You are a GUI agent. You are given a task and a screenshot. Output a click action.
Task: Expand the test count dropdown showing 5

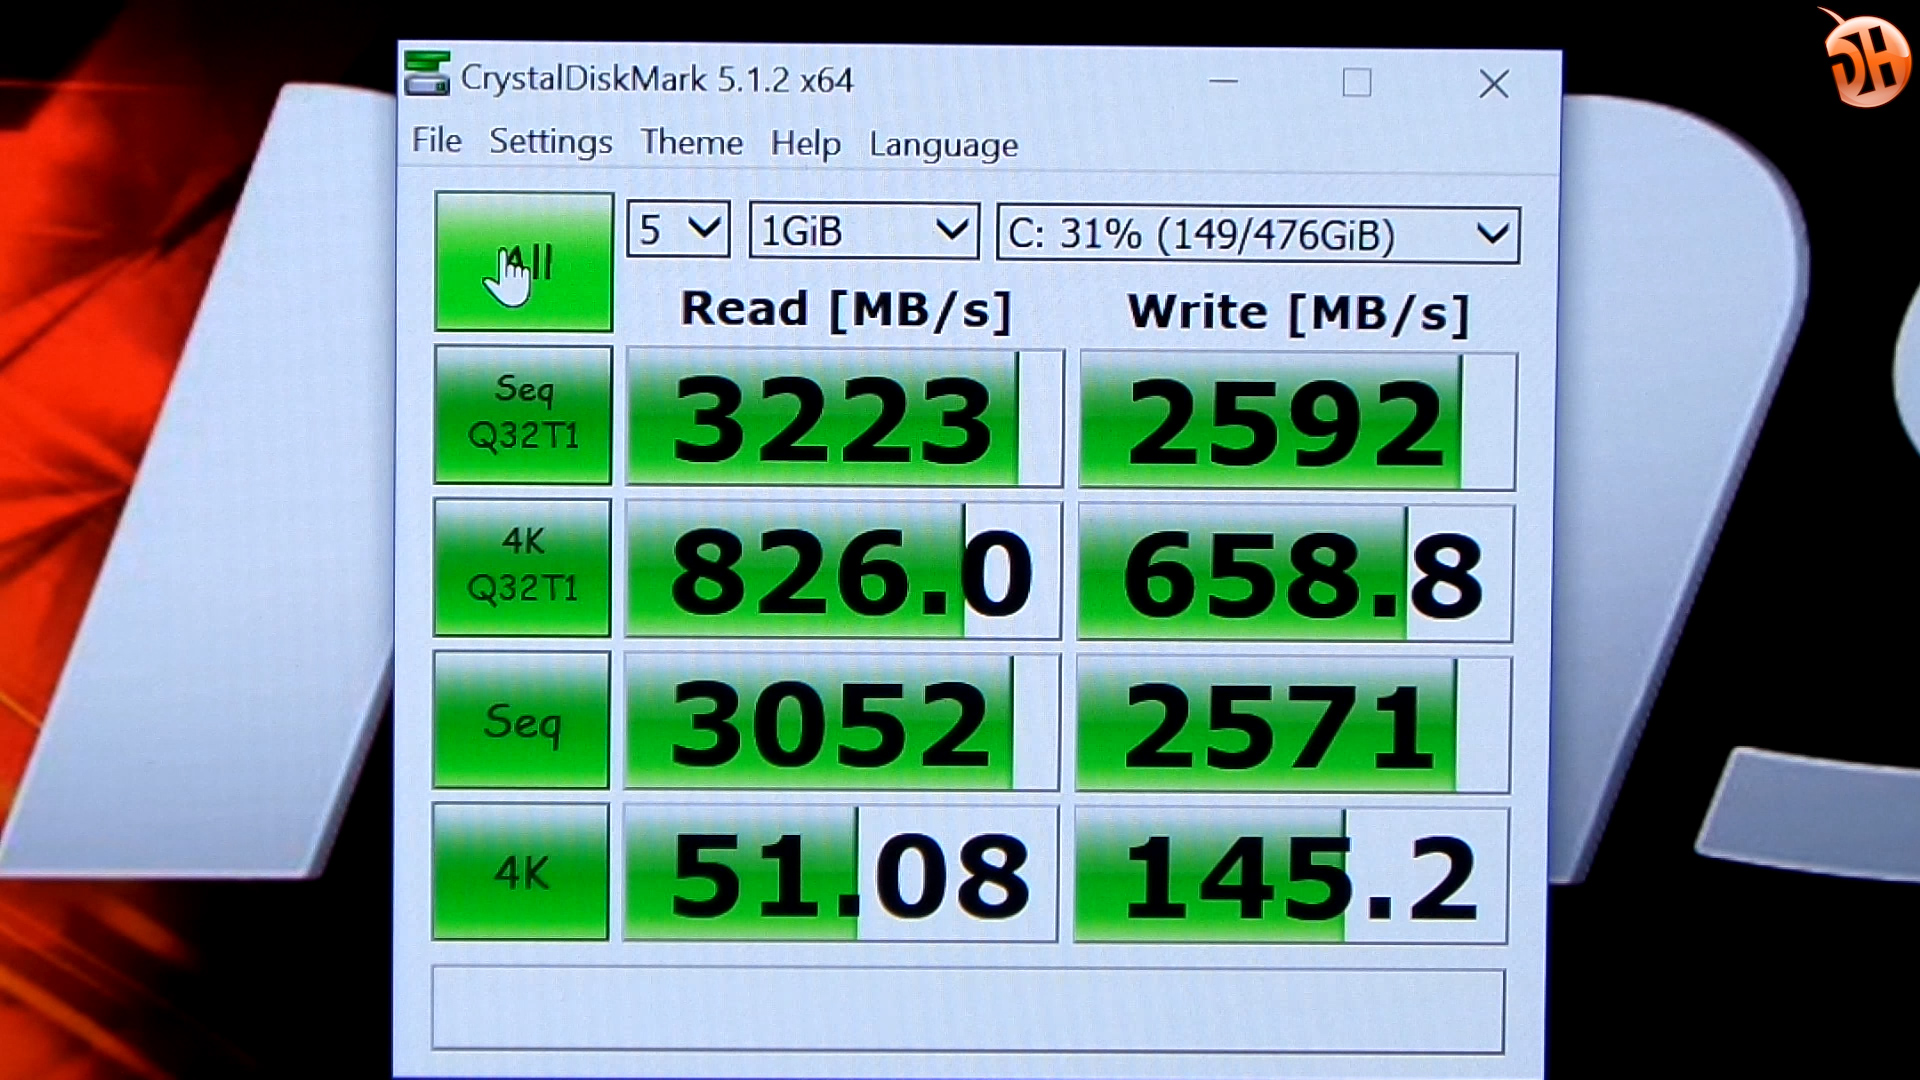(x=679, y=230)
